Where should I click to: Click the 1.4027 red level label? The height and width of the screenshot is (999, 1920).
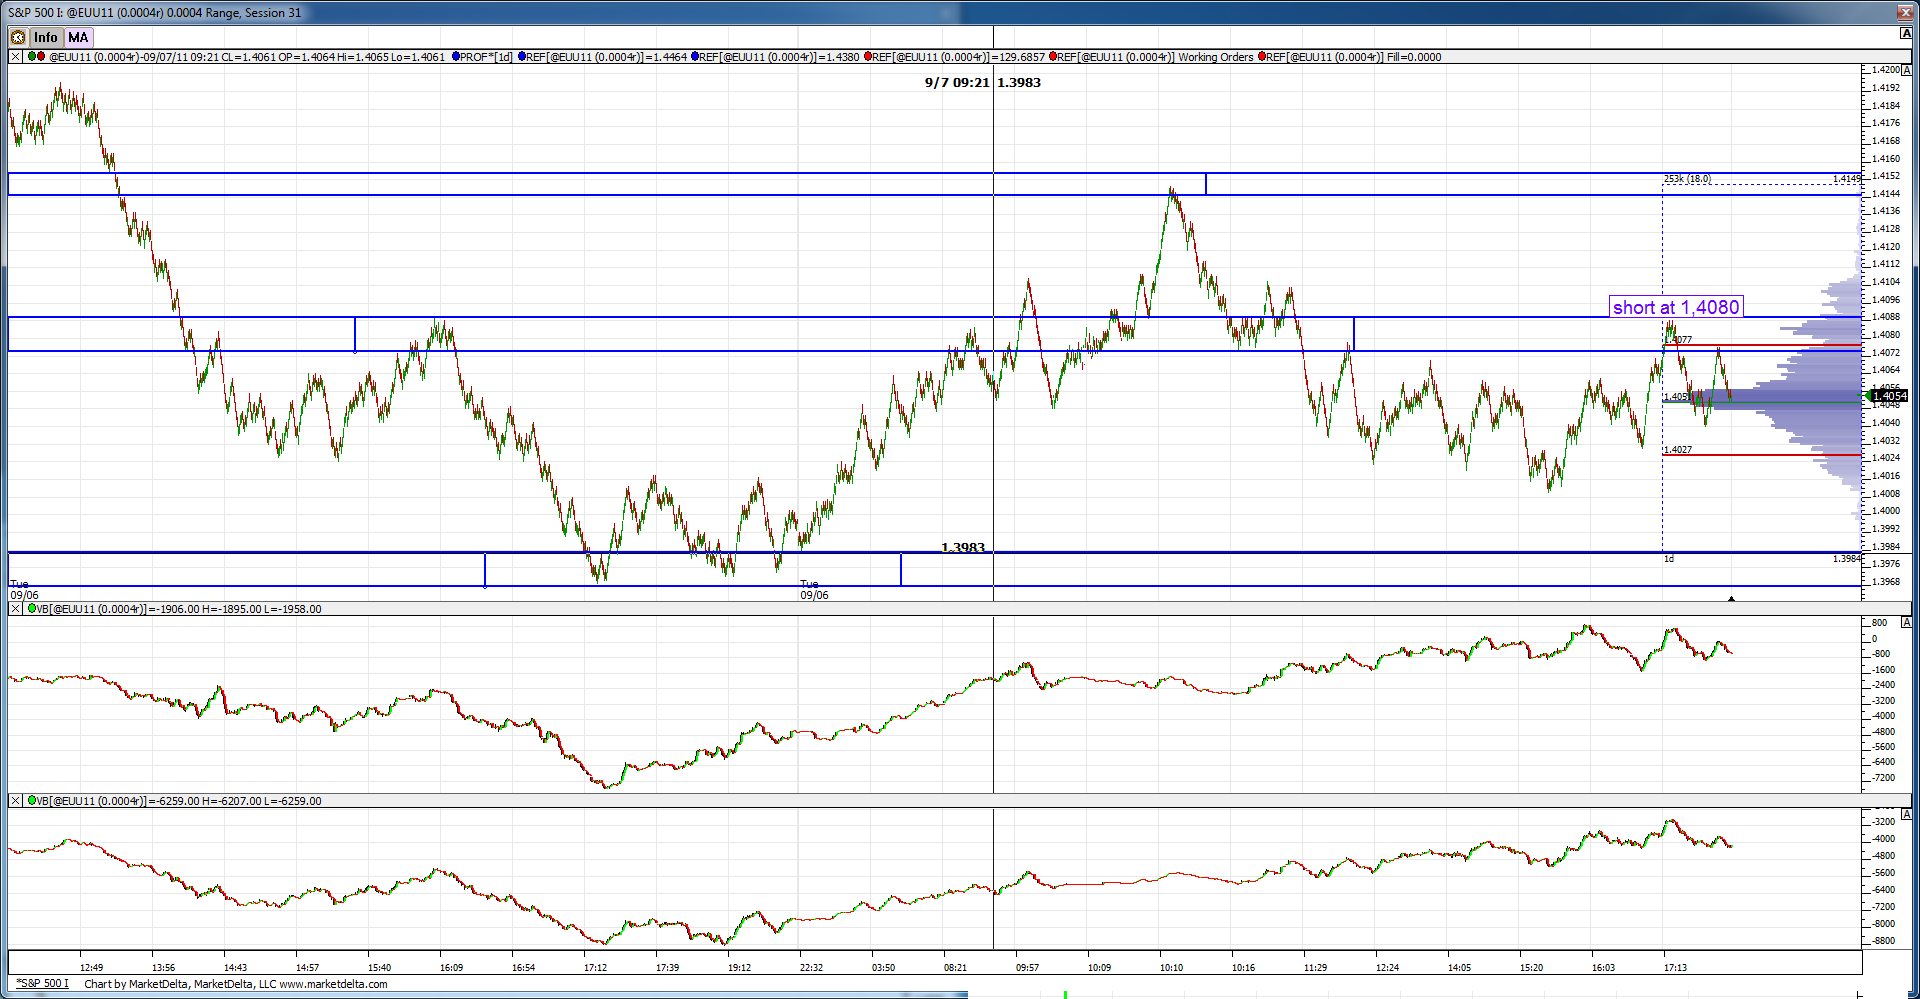coord(1678,450)
